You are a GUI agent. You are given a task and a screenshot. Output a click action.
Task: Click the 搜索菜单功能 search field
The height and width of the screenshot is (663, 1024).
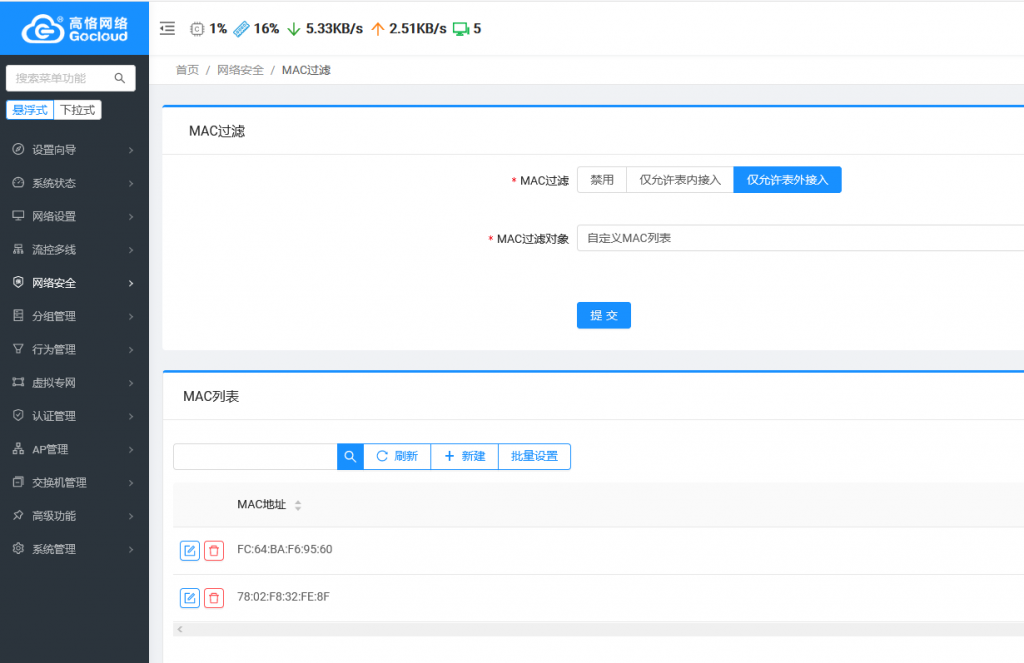[60, 78]
